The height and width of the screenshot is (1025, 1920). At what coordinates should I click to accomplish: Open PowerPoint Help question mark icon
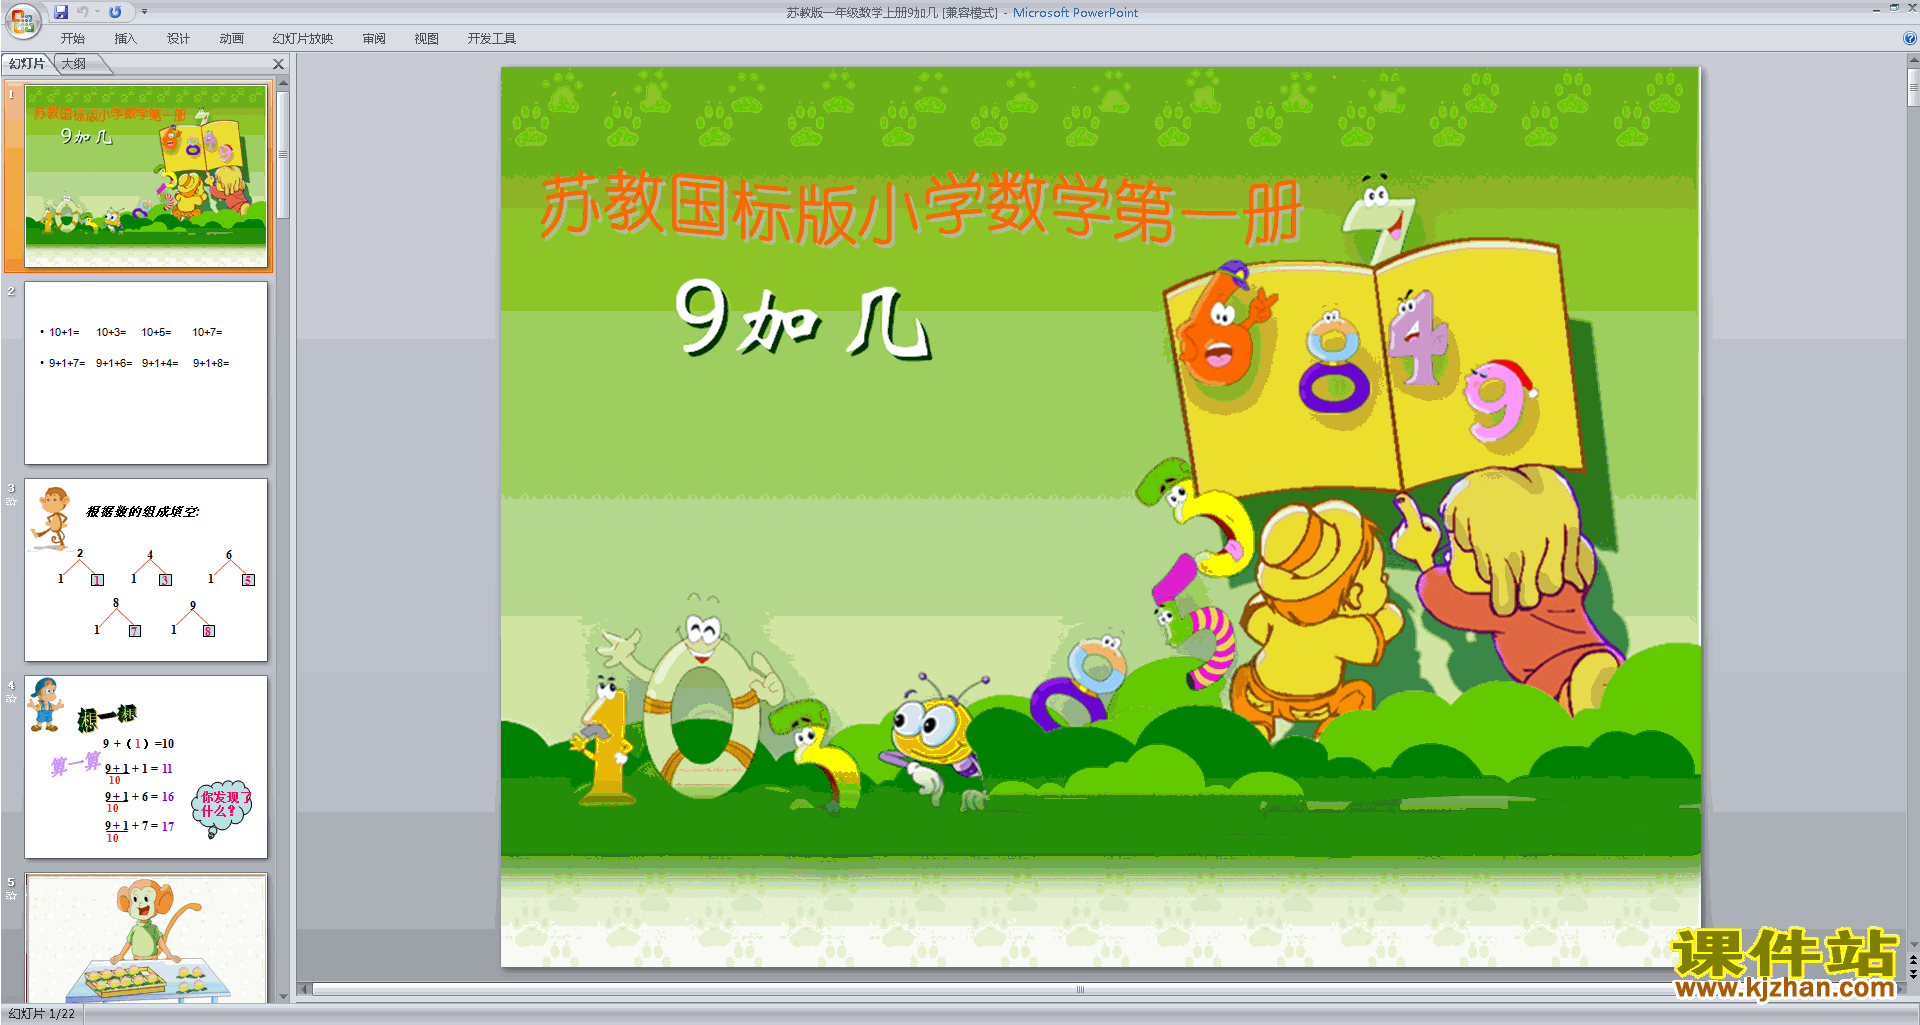[1910, 39]
